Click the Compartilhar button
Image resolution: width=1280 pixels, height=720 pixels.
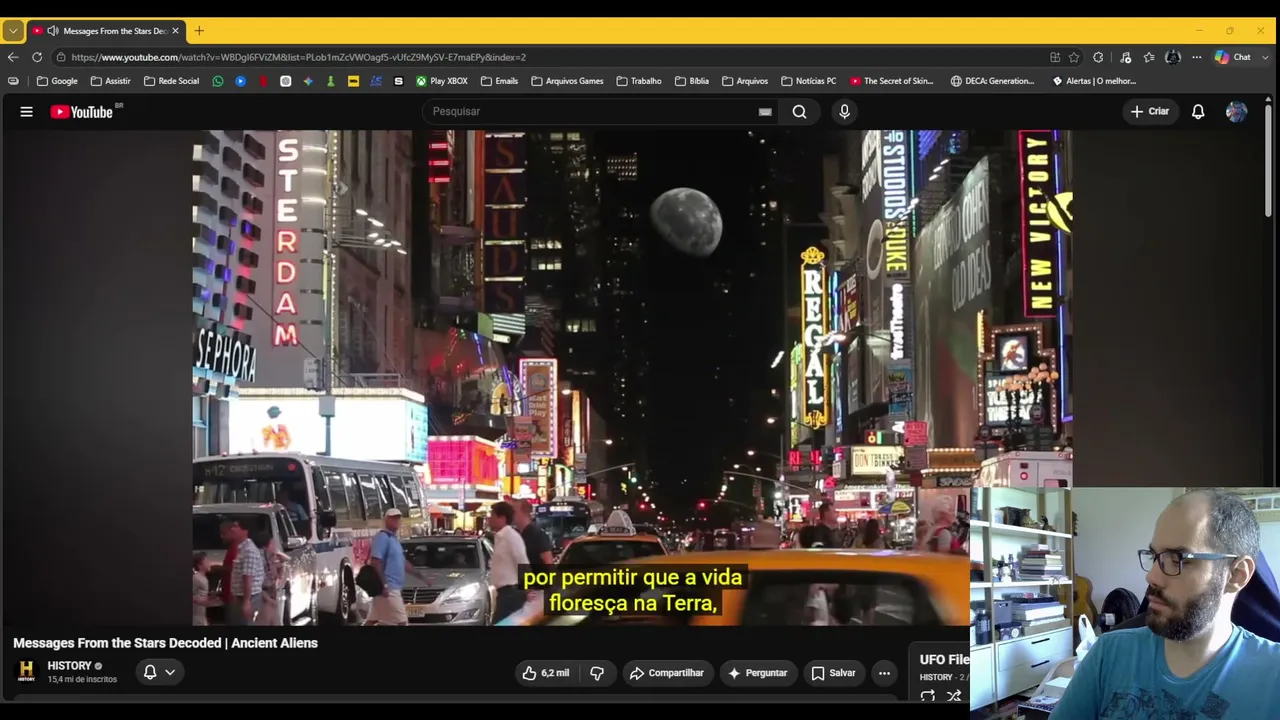click(667, 673)
